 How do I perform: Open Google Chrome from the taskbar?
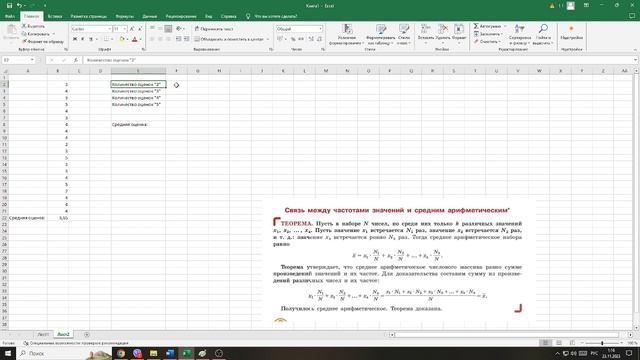click(x=121, y=353)
